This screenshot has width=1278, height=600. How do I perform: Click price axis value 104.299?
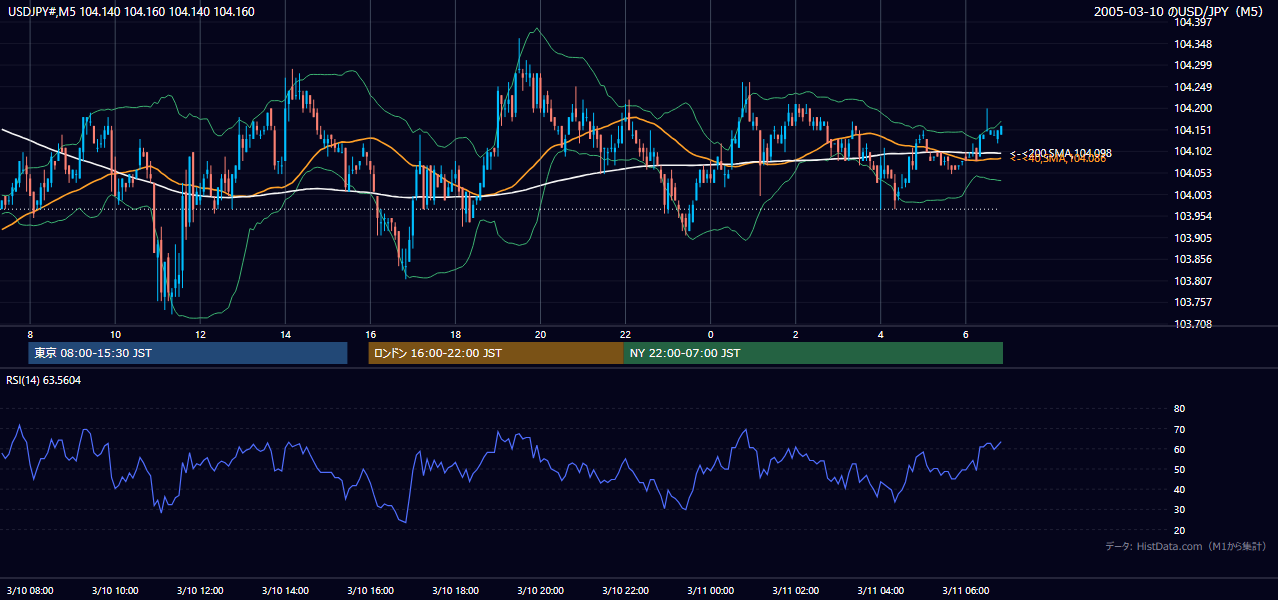tap(1193, 65)
